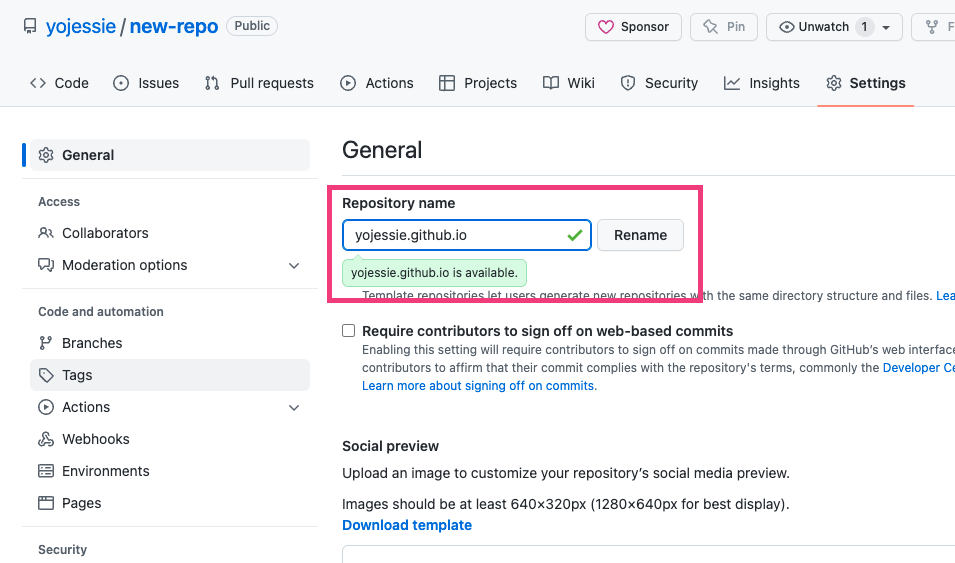Screen dimensions: 955x563
Task: Select the Settings tab
Action: (865, 83)
